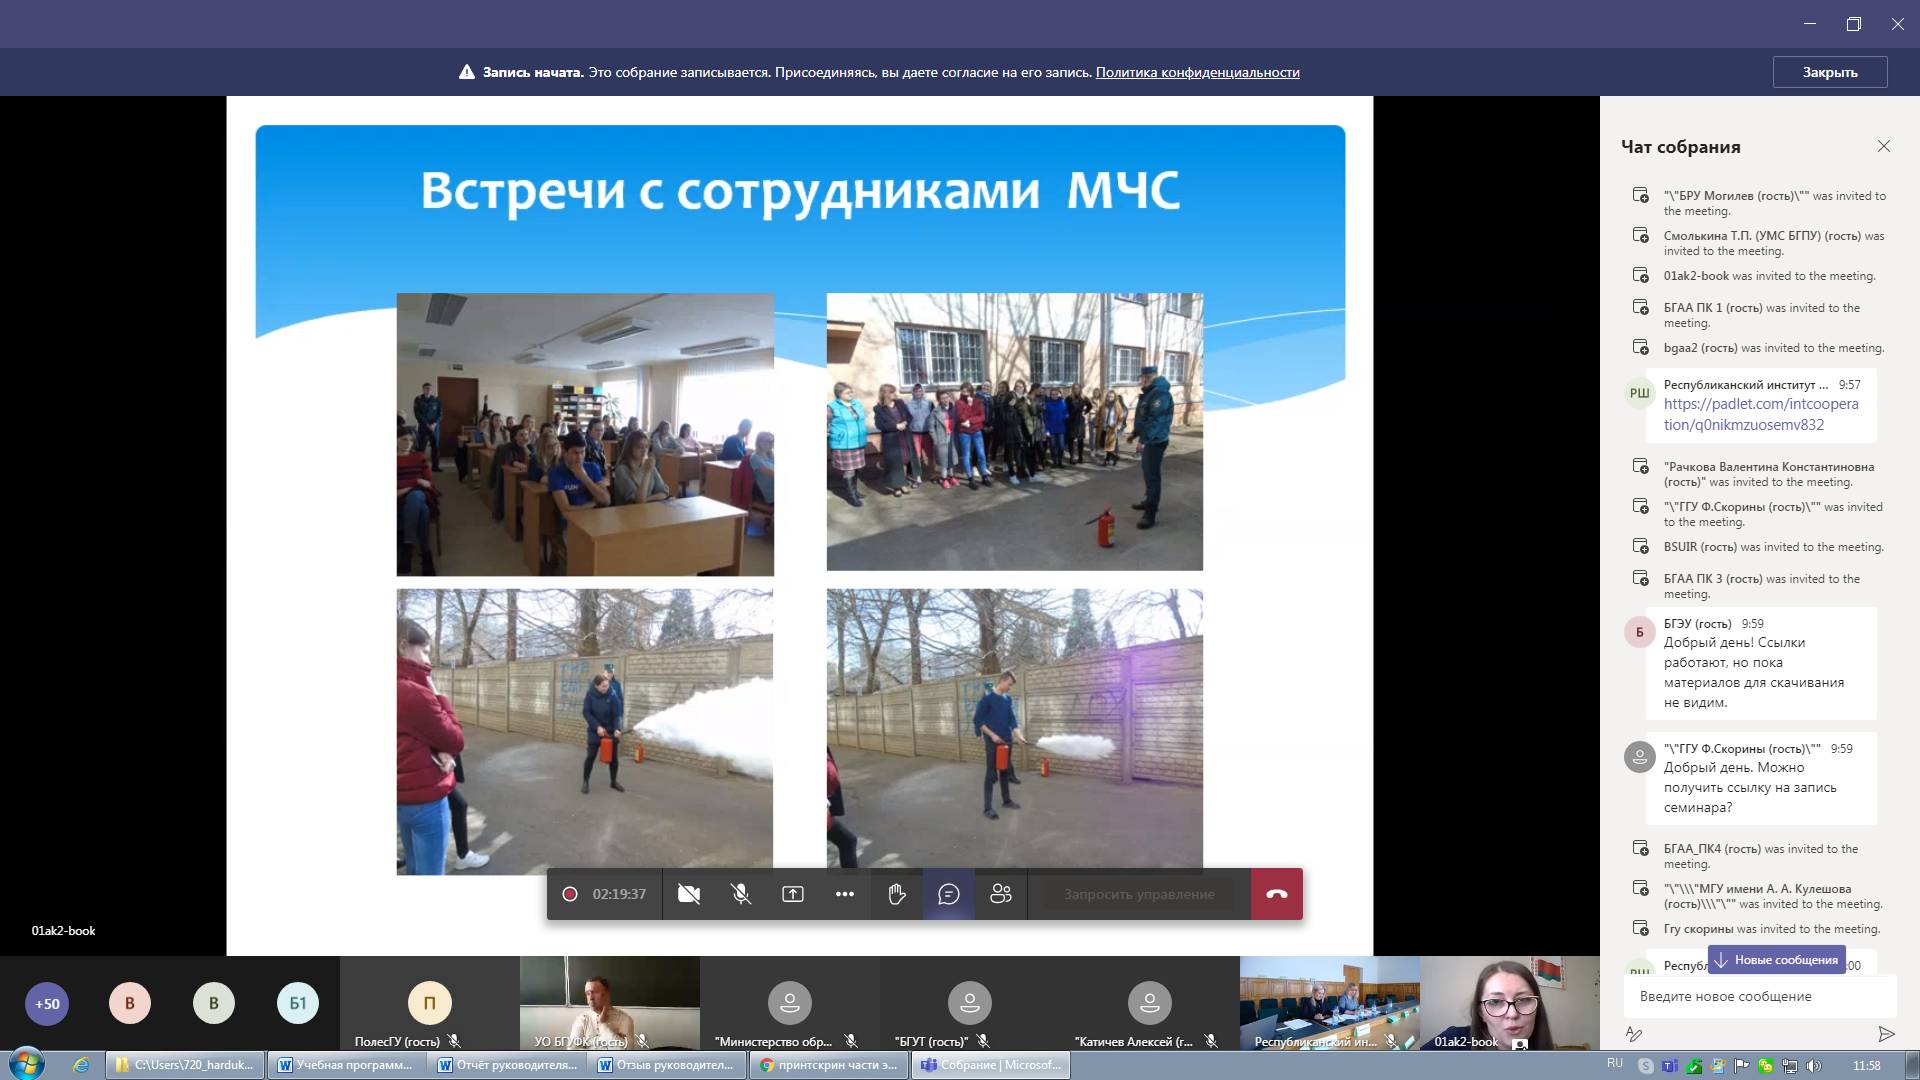Click the meeting duration 02:19:37
Screen dimensions: 1920x1080
click(x=619, y=894)
